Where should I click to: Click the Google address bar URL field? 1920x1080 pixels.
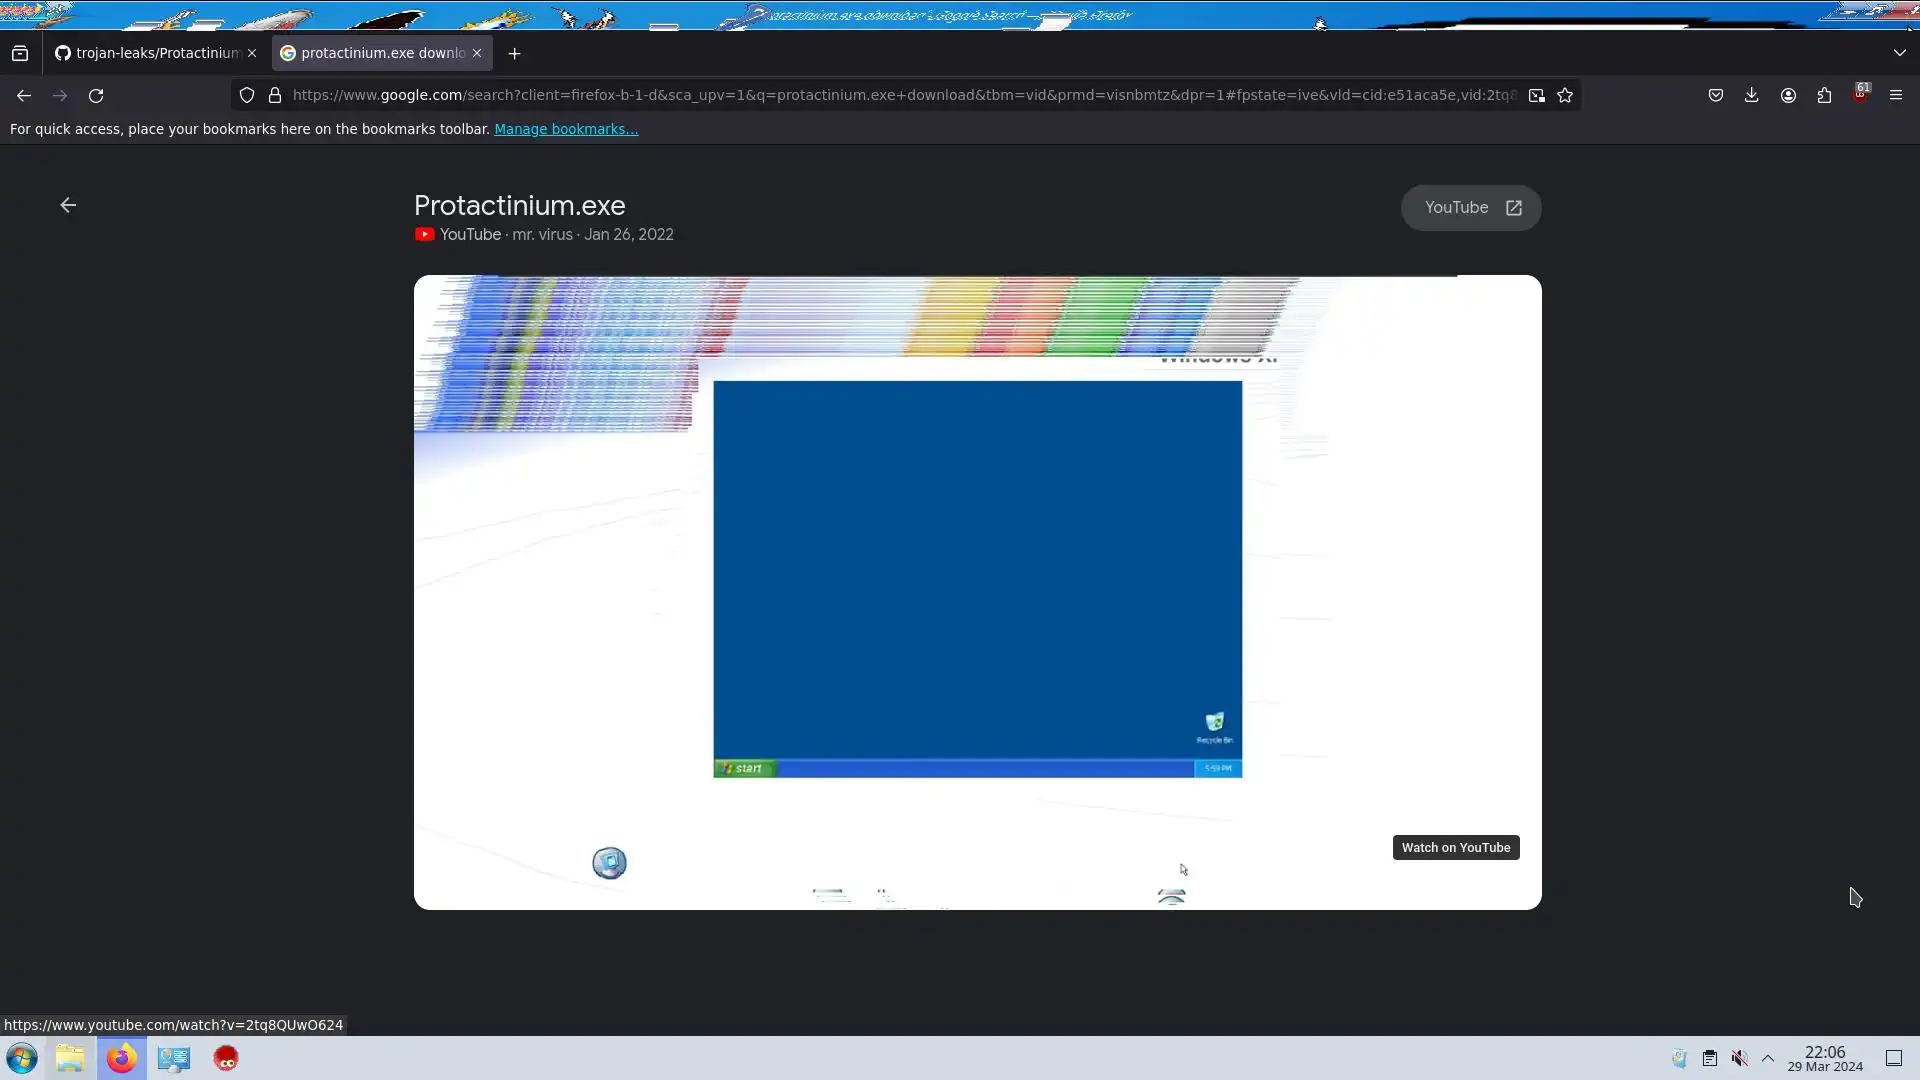tap(900, 95)
